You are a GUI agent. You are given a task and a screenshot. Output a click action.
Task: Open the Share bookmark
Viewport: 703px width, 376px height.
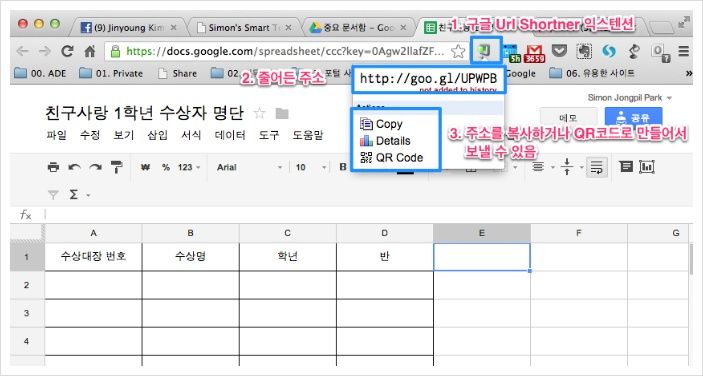click(178, 73)
